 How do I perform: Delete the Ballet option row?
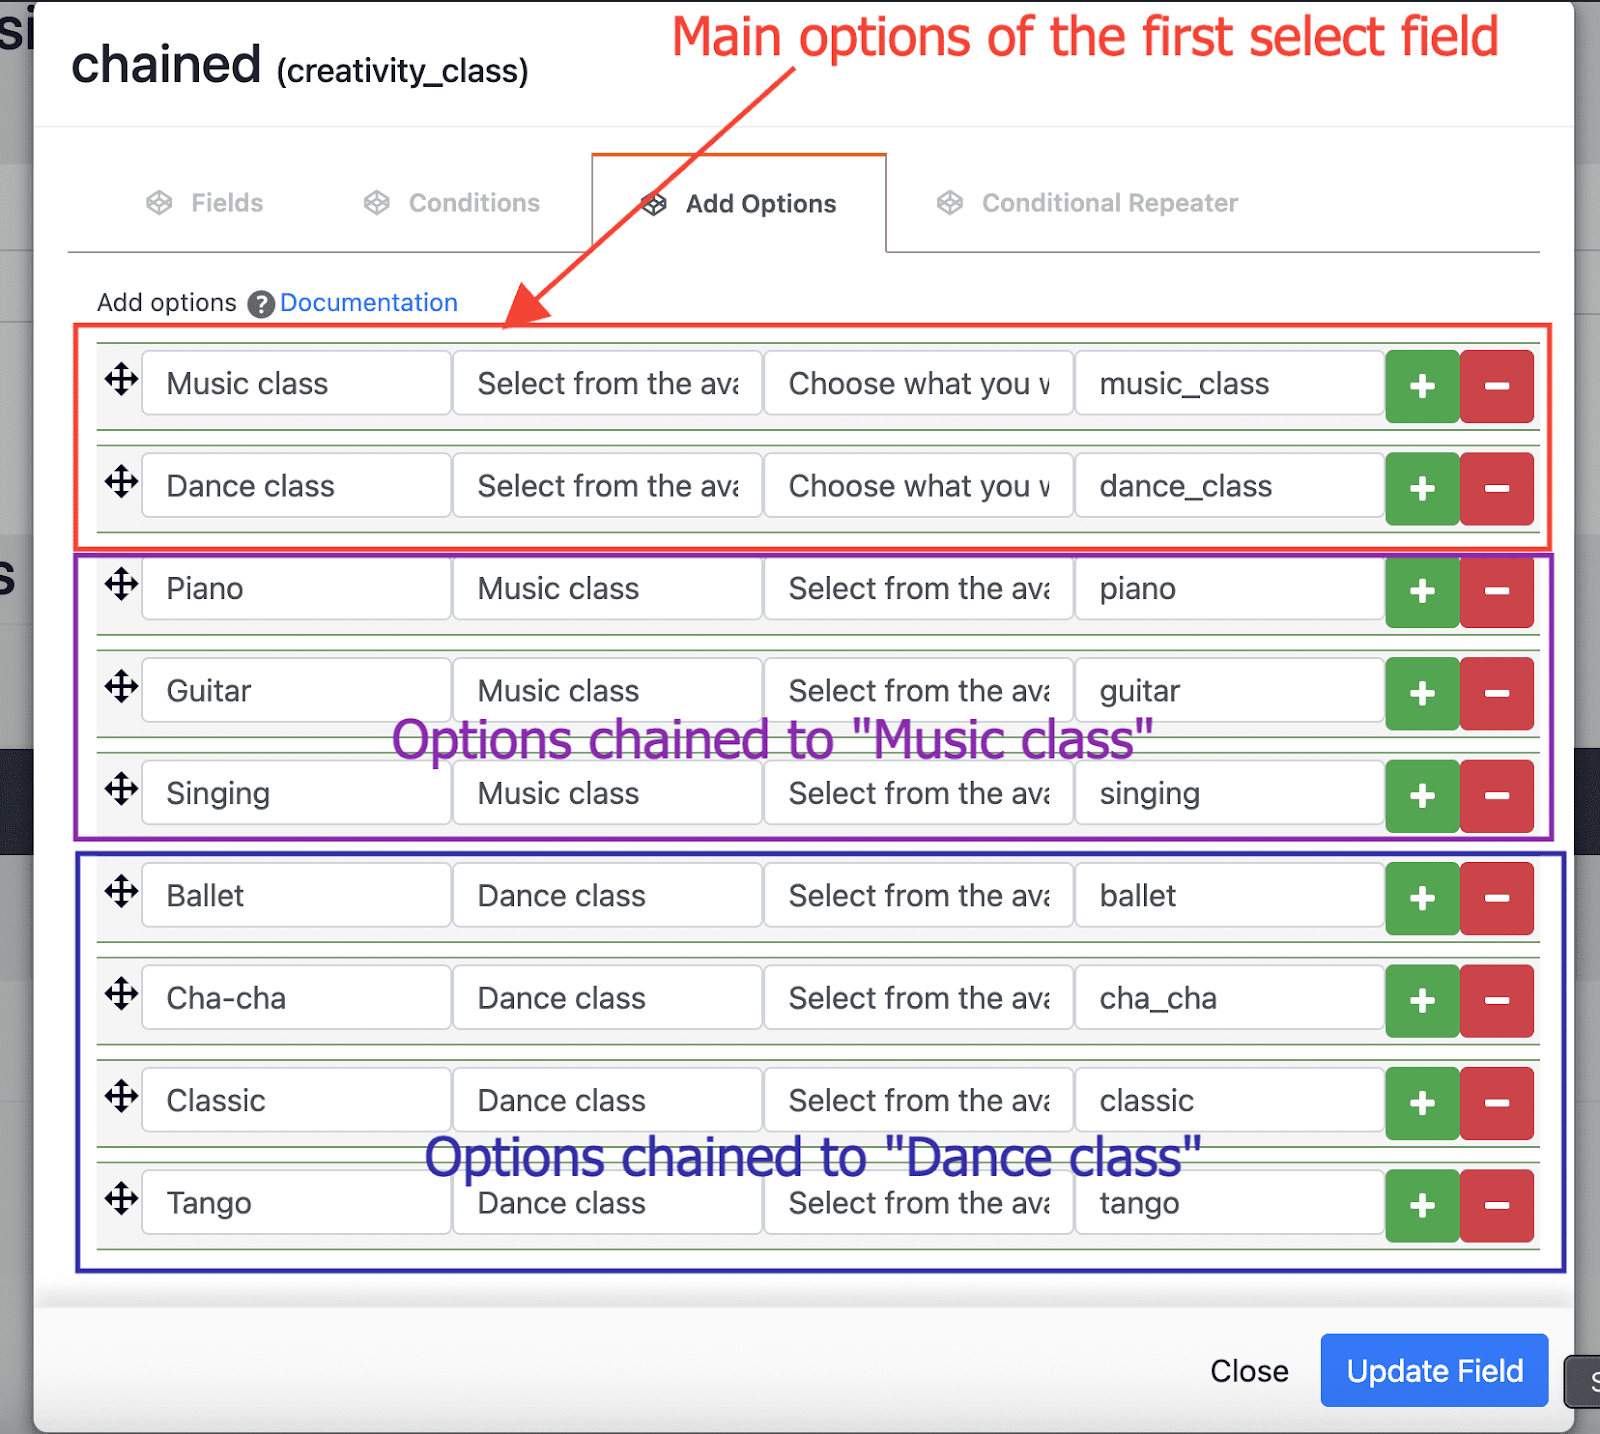1496,898
